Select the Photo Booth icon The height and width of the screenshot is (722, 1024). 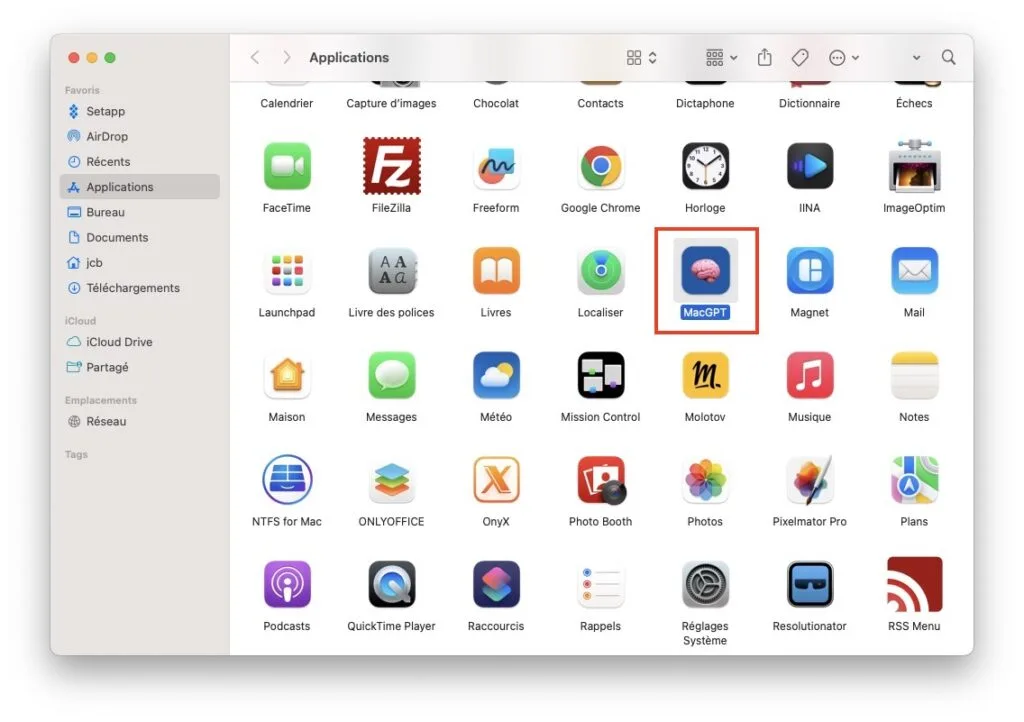tap(601, 480)
